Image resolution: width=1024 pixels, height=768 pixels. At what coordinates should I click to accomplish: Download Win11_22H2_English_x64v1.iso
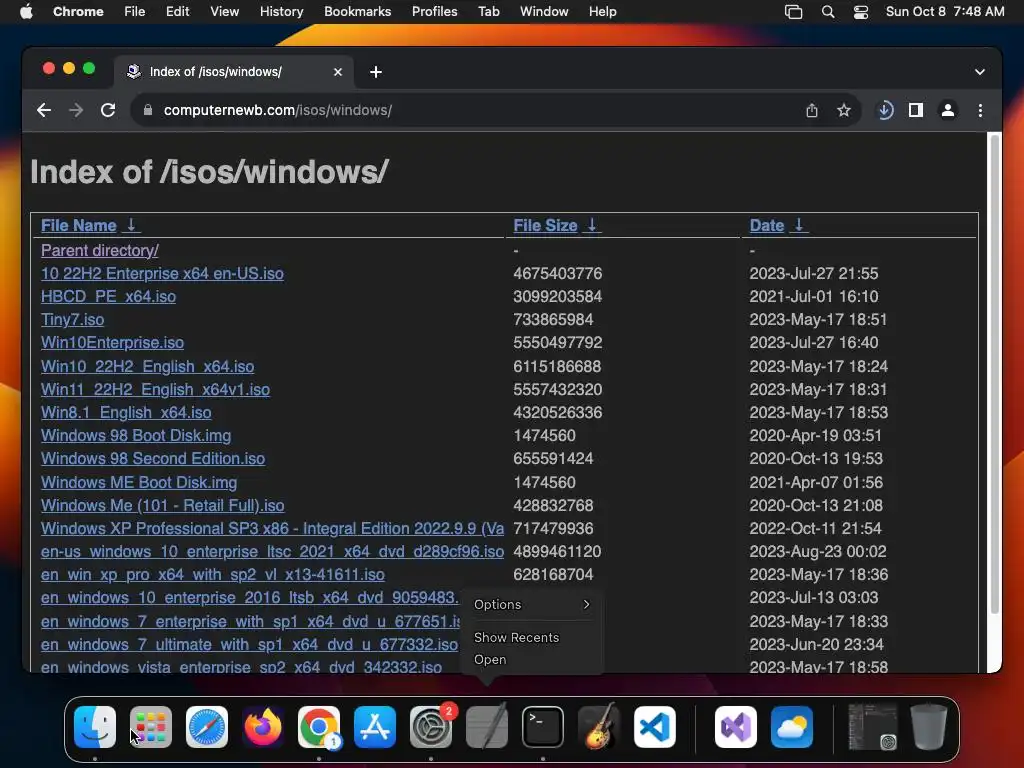pyautogui.click(x=155, y=389)
